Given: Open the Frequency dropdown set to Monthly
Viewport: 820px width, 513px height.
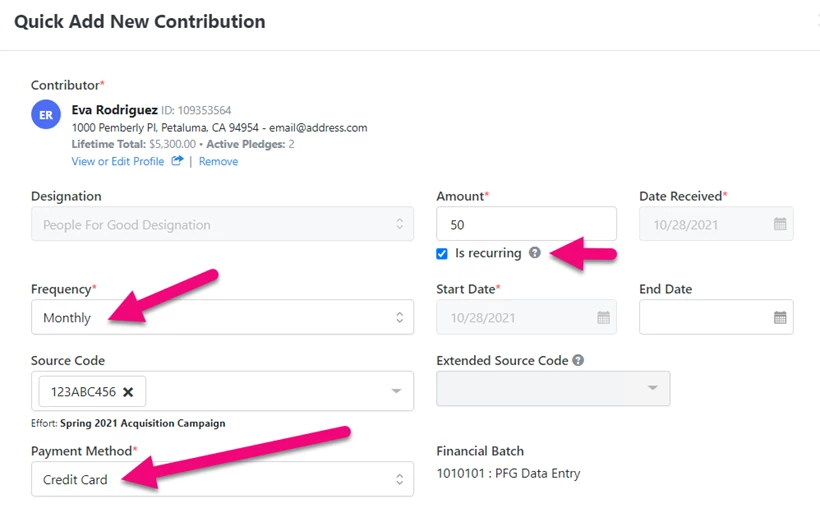Looking at the screenshot, I should point(222,317).
